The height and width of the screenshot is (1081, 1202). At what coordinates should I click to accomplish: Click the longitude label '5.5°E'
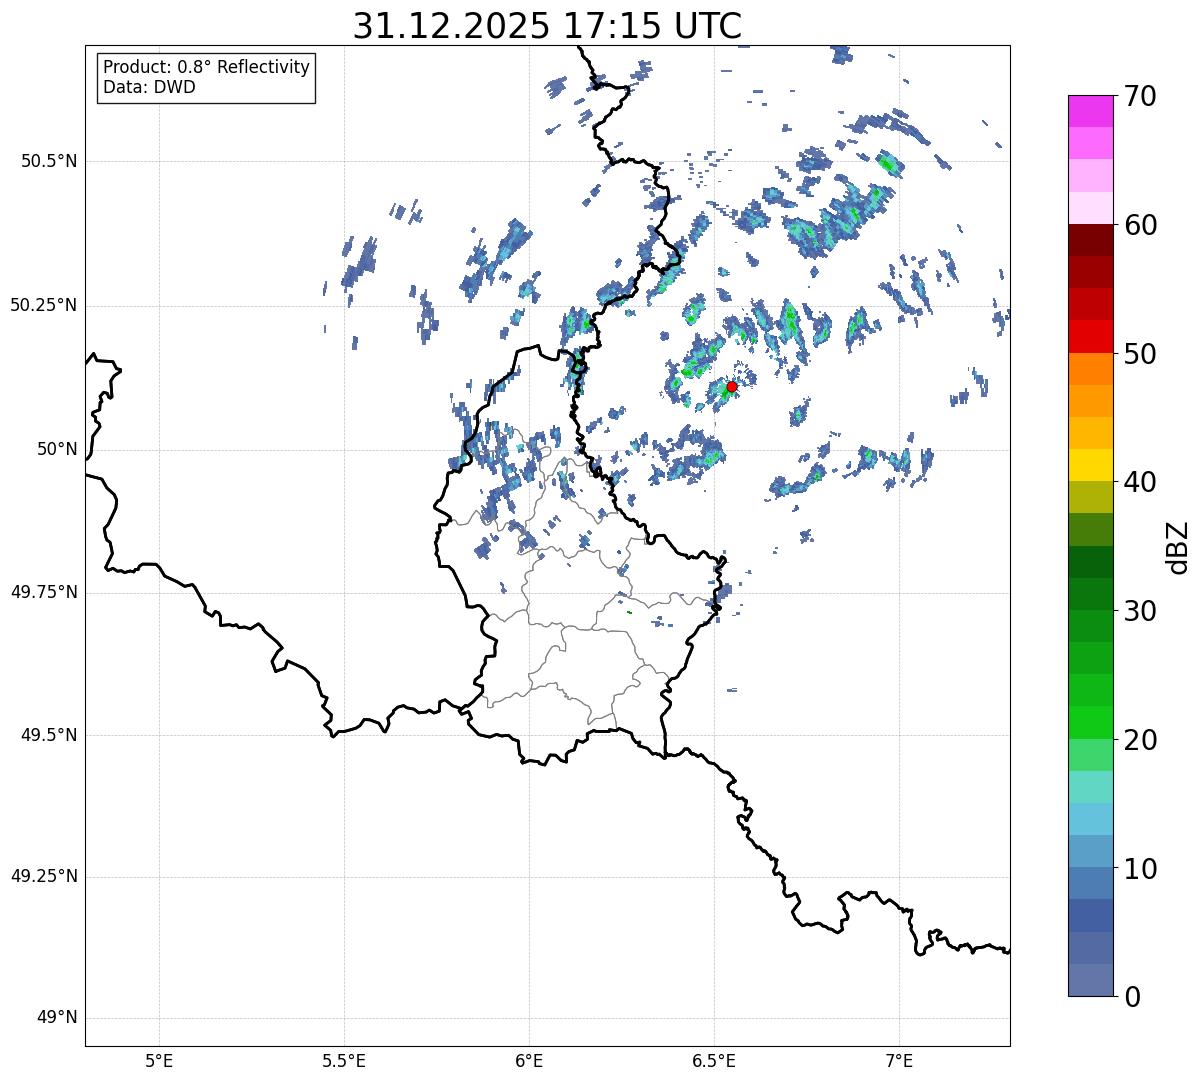(344, 1060)
